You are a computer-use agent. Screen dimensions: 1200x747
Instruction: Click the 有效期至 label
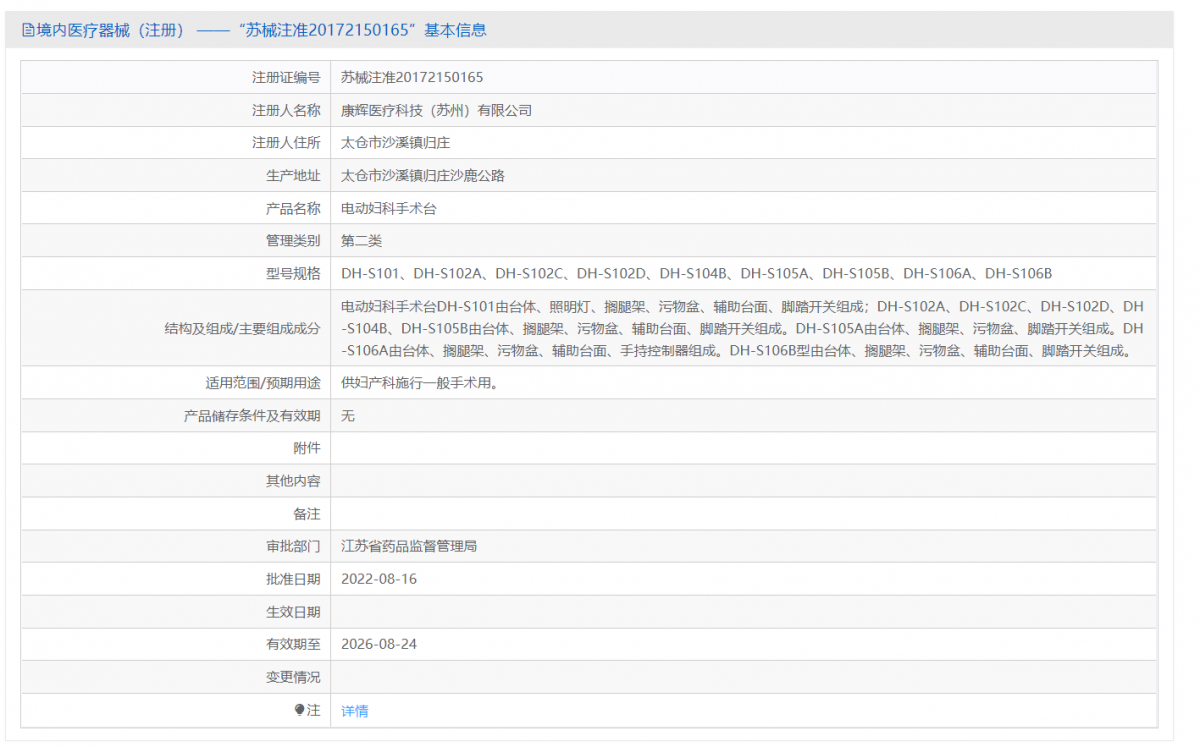293,645
